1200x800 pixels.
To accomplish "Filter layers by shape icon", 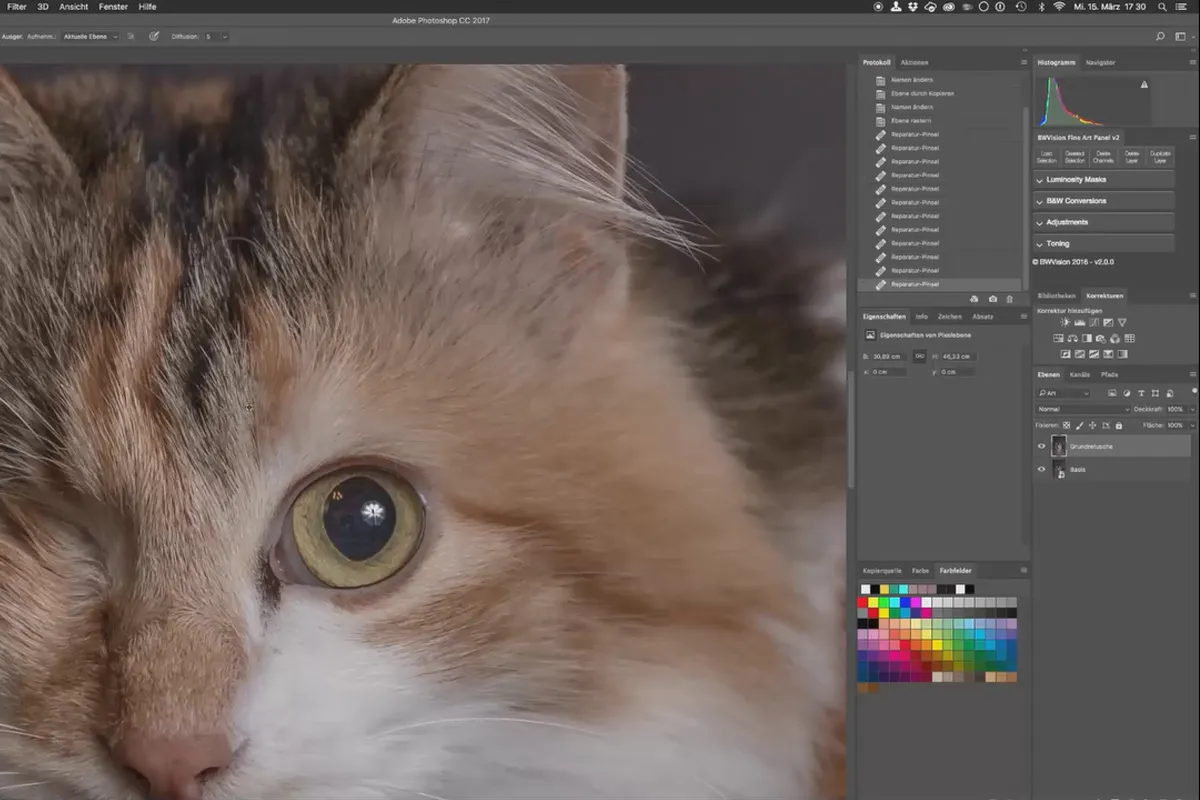I will point(1155,393).
